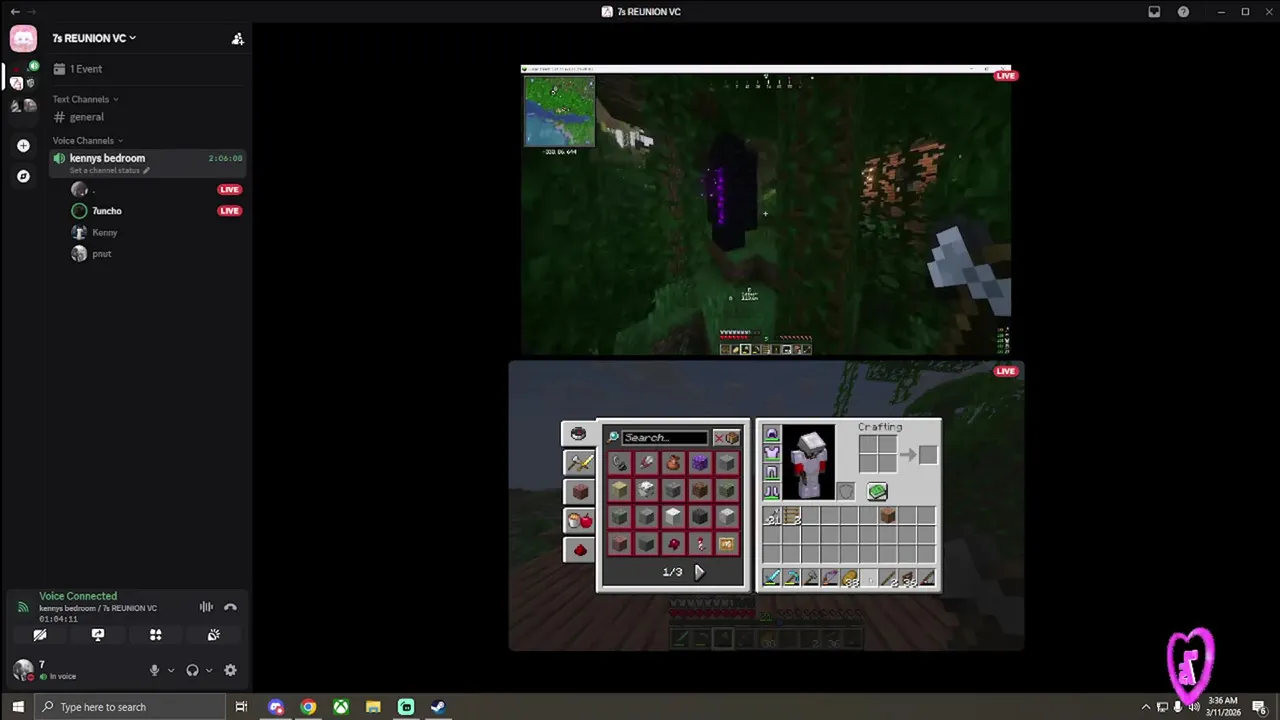The height and width of the screenshot is (720, 1280).
Task: Open the volume control in system tray
Action: [x=1194, y=707]
